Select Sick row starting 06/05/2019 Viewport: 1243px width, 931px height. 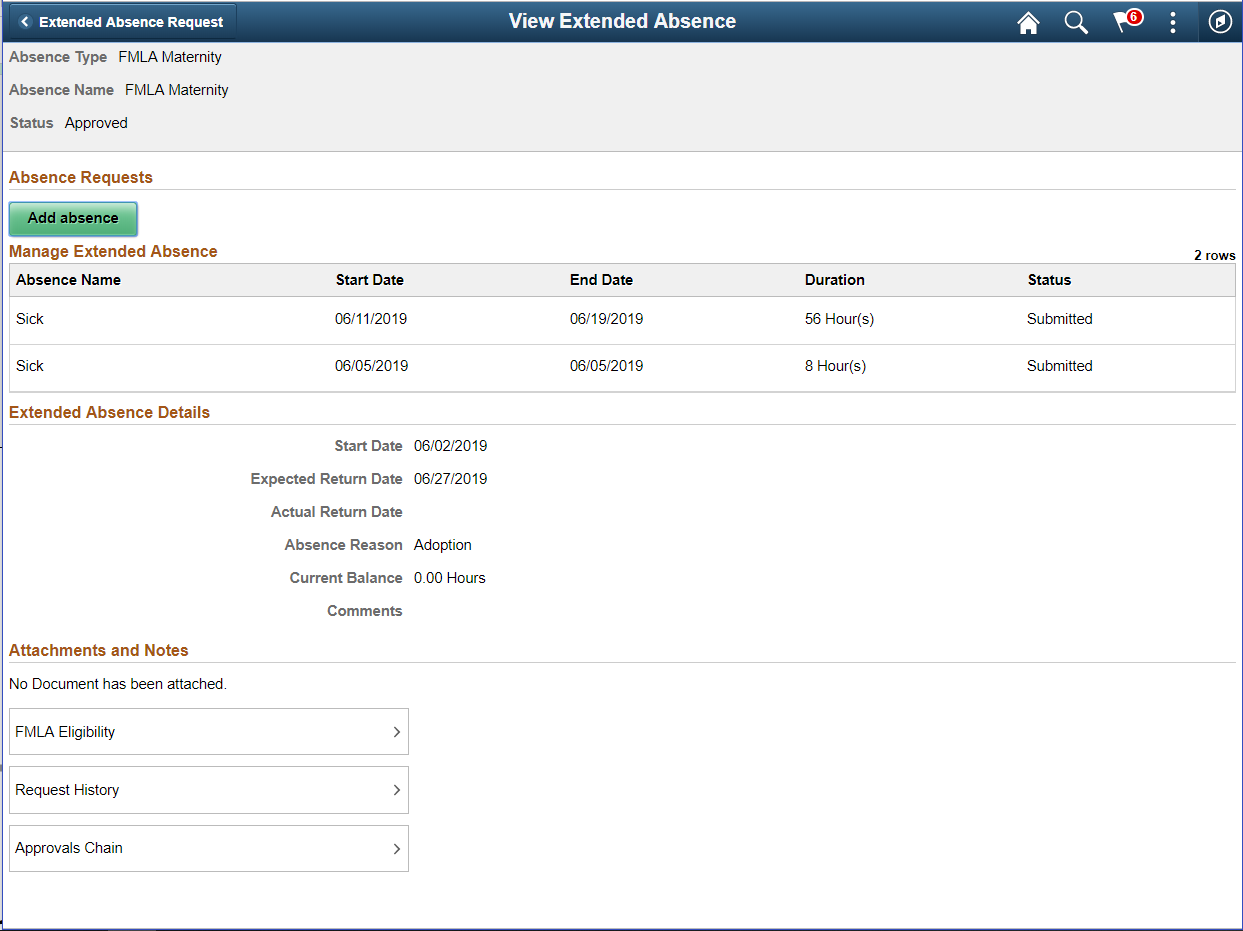click(x=622, y=367)
